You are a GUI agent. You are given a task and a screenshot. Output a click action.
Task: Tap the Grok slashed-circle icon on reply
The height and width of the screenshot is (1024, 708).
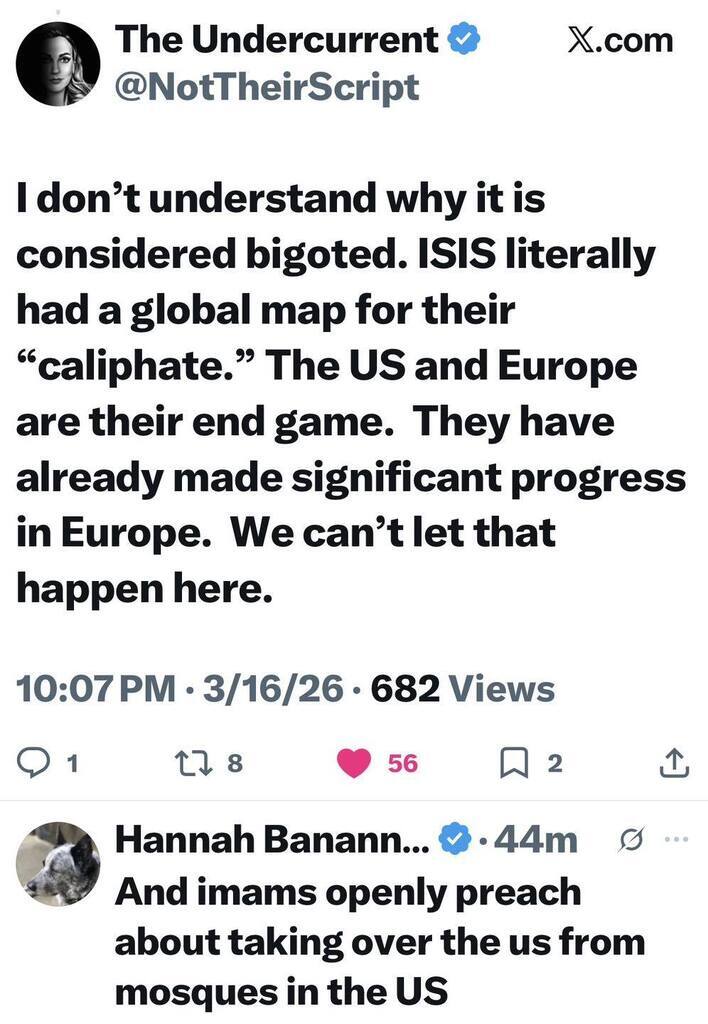coord(632,840)
